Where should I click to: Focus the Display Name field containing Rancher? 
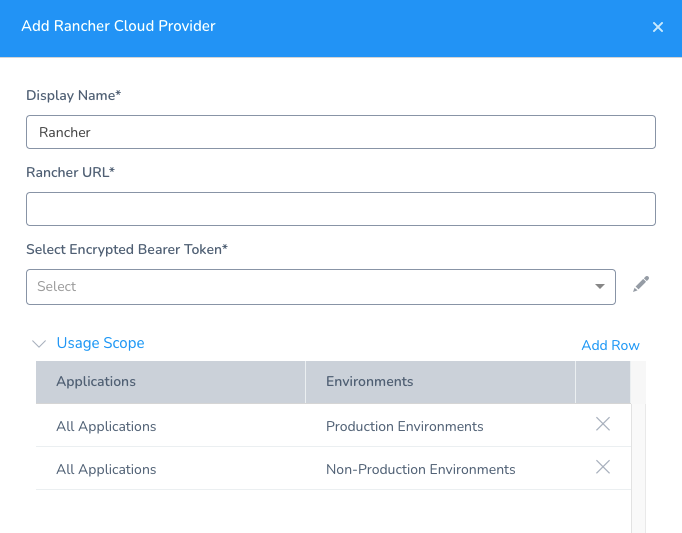(341, 132)
